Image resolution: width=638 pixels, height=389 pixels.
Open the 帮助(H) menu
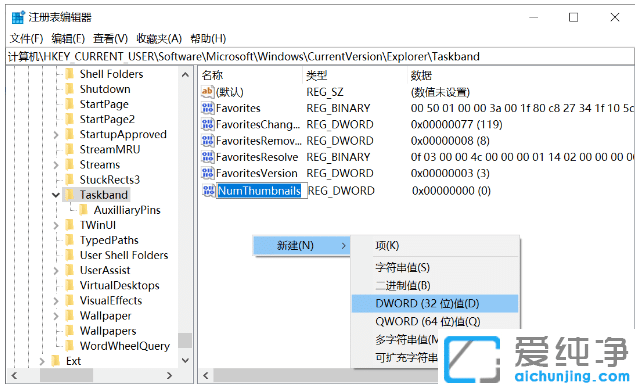[208, 39]
